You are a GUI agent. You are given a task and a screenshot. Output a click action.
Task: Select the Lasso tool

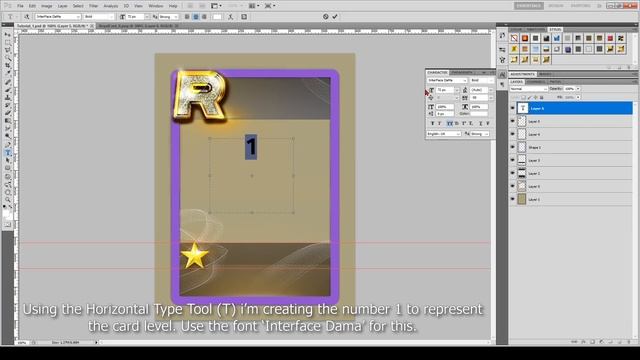[8, 51]
